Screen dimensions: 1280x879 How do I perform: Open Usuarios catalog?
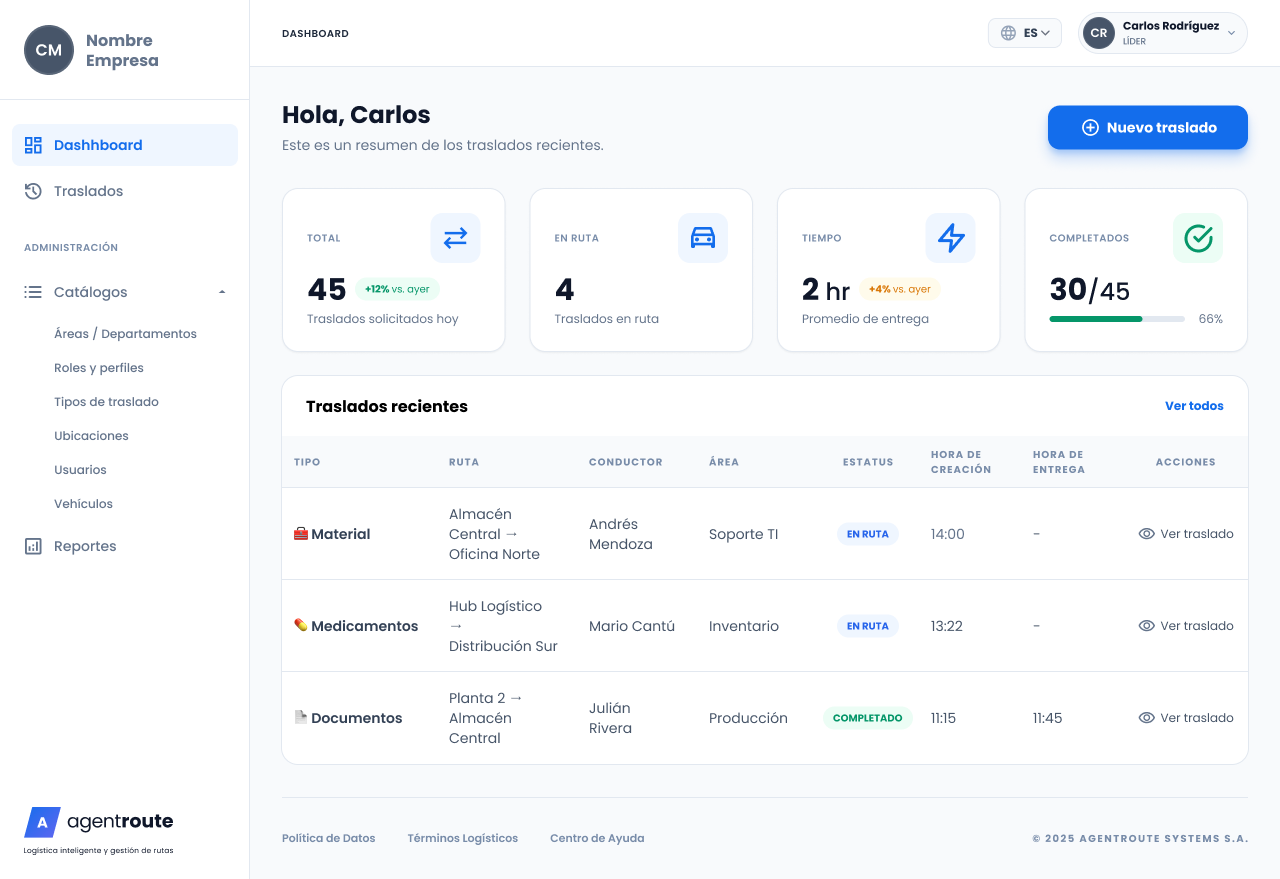(80, 470)
